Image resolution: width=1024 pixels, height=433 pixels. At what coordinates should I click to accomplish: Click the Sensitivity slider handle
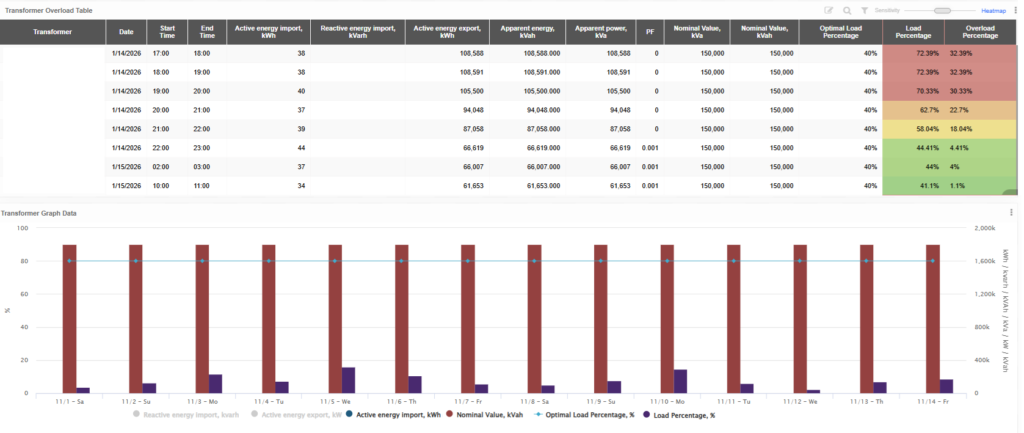[942, 10]
